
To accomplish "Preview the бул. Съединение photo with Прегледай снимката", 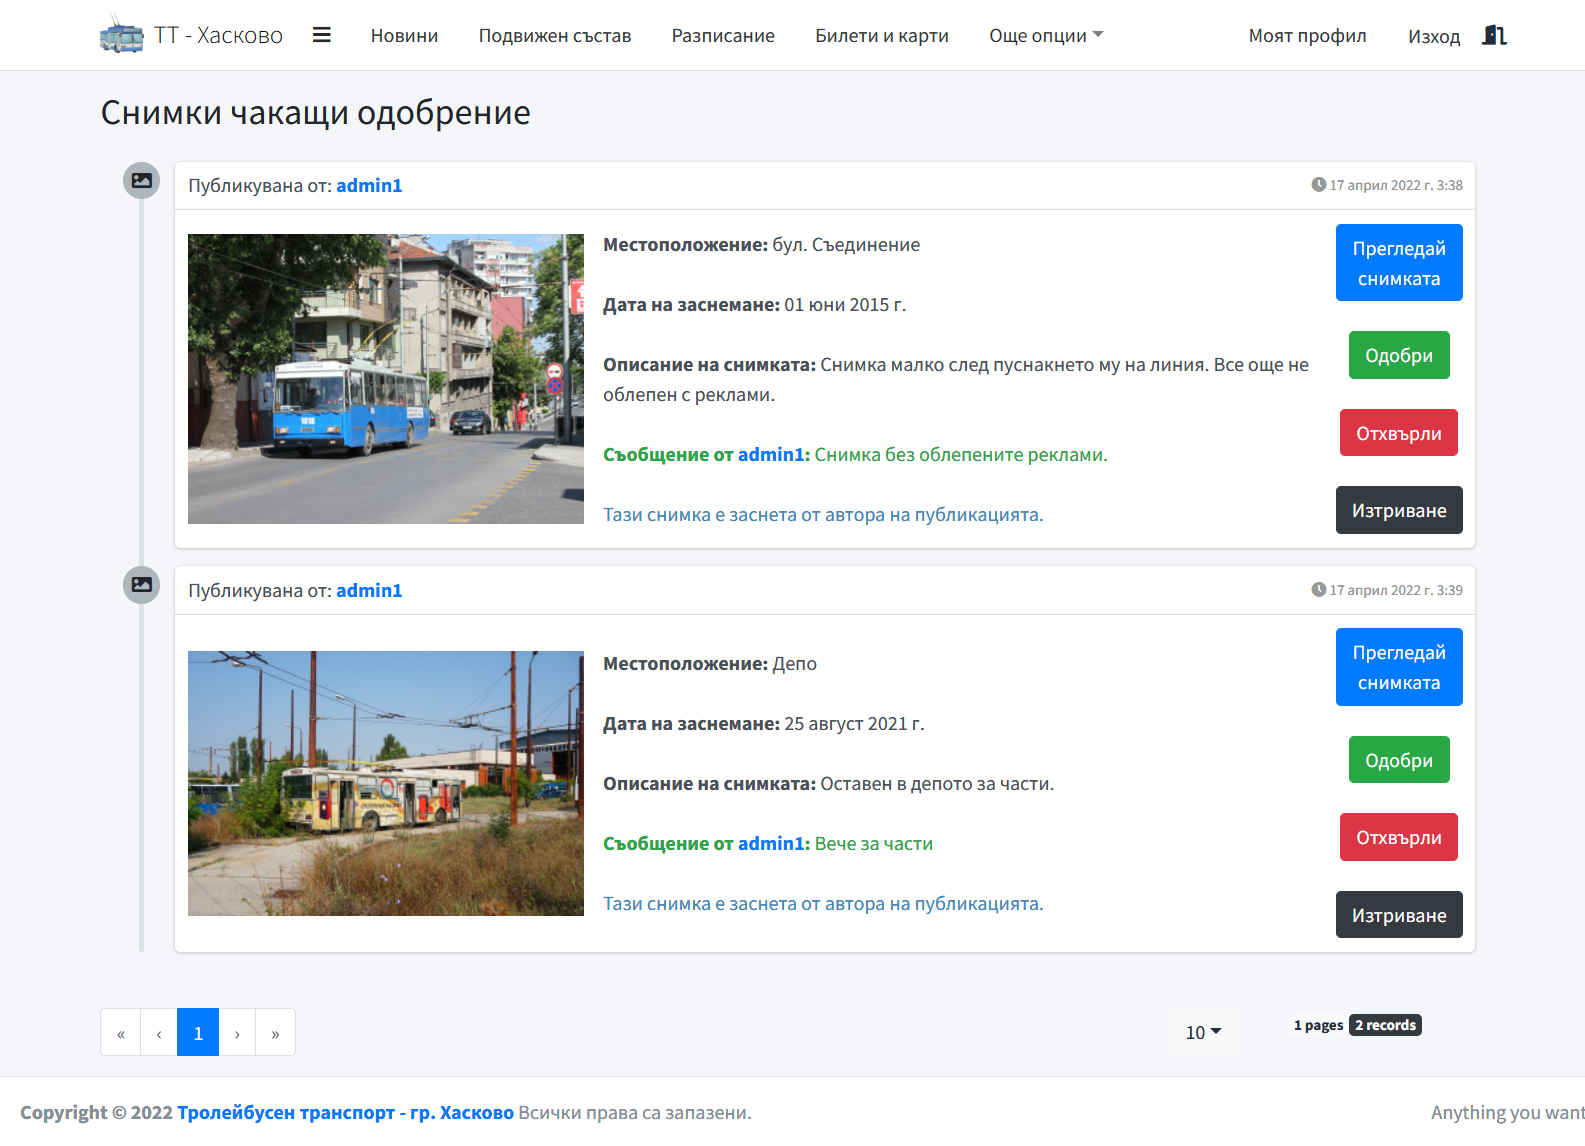I will click(1399, 263).
